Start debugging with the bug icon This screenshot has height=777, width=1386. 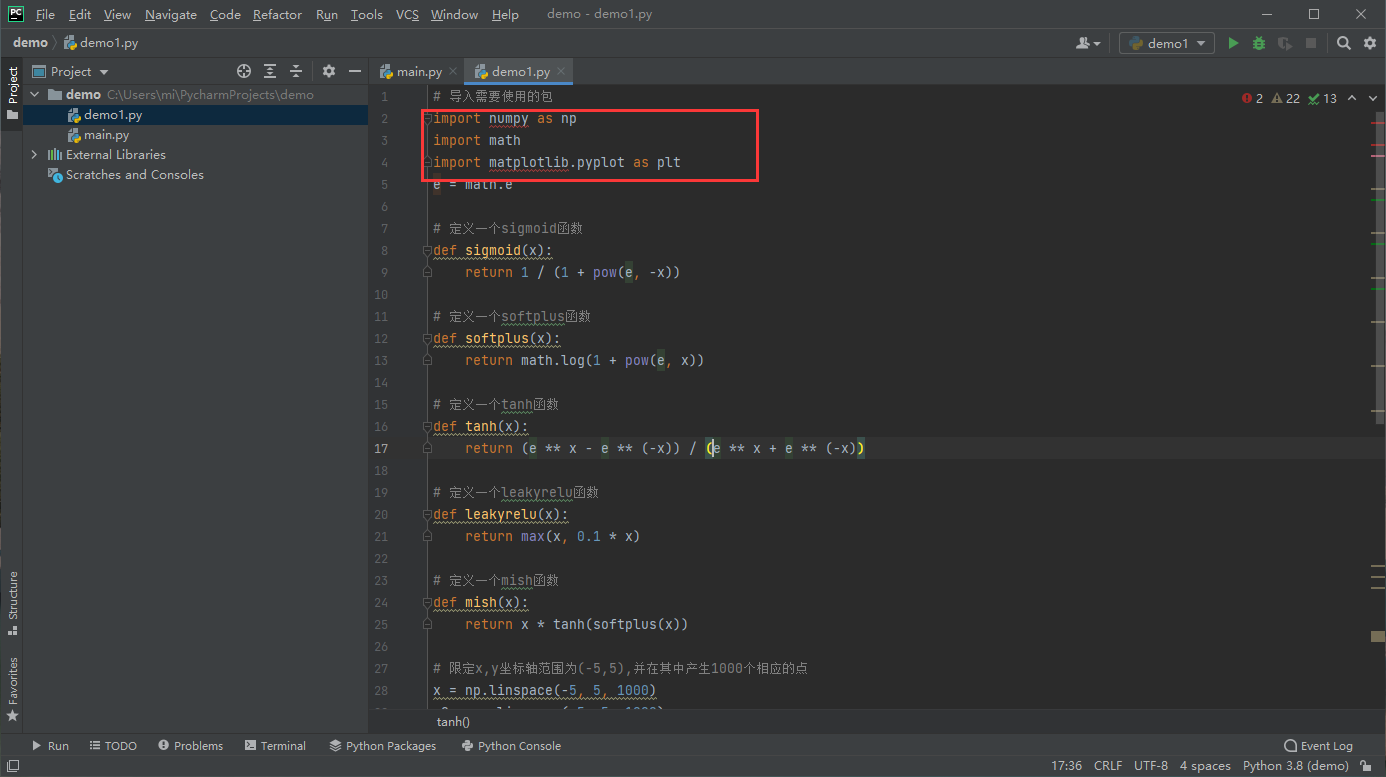coord(1259,43)
